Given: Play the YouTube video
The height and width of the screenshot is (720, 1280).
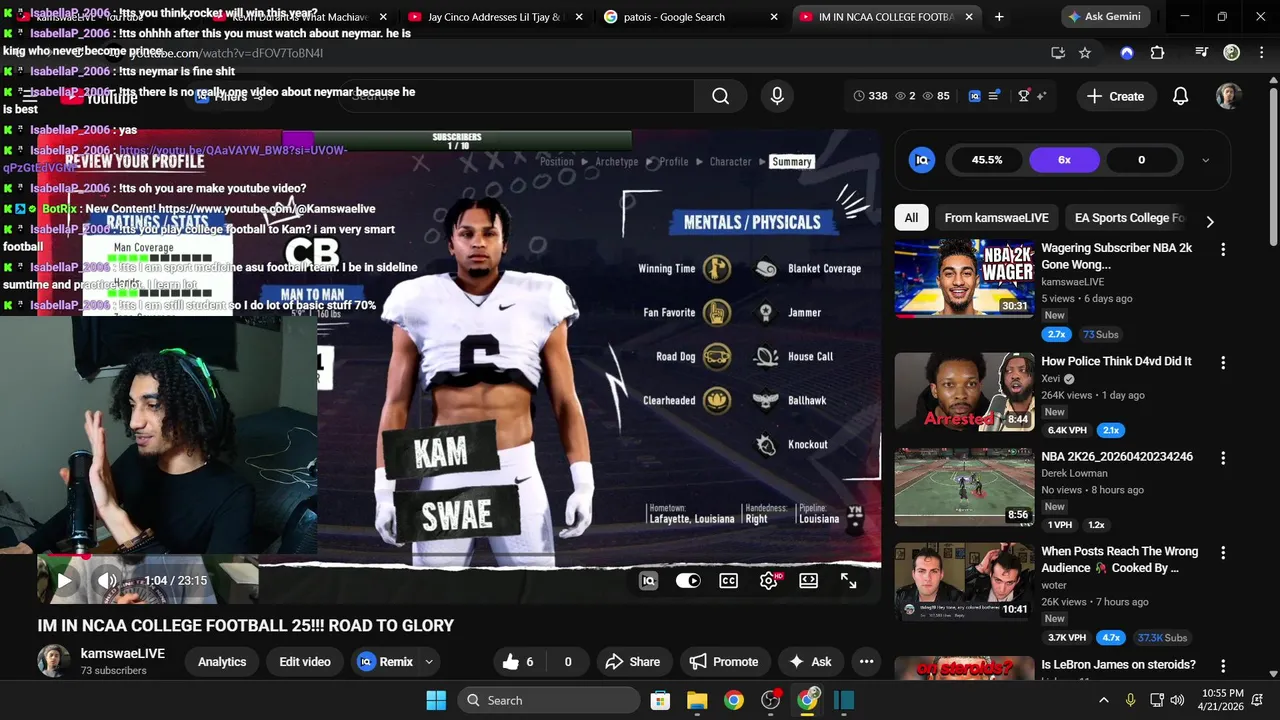Looking at the screenshot, I should tap(63, 580).
